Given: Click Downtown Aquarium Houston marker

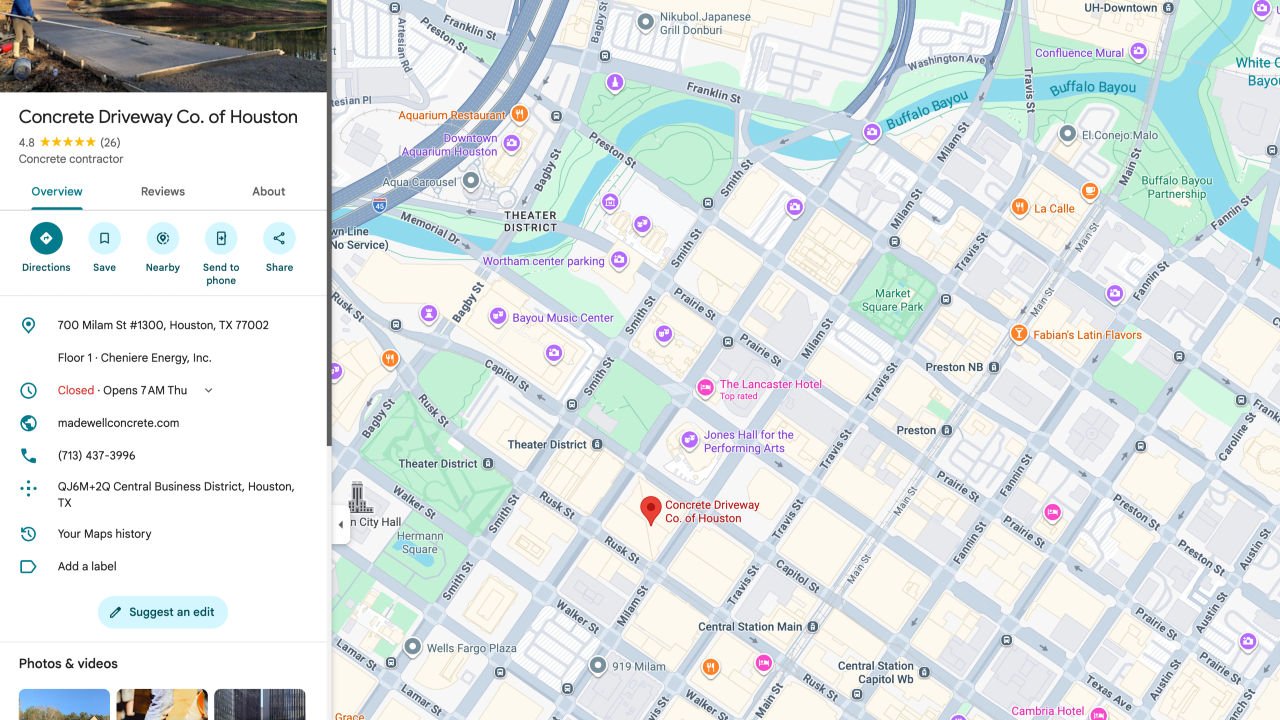Looking at the screenshot, I should 512,144.
